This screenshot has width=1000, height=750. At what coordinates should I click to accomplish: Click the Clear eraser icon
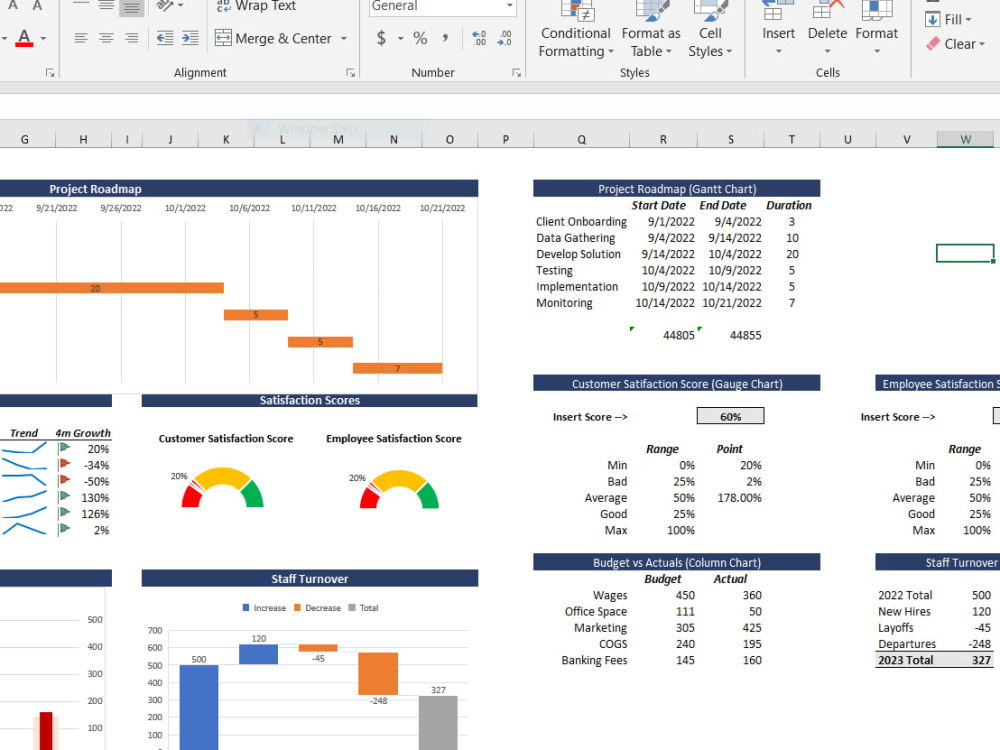pyautogui.click(x=933, y=43)
